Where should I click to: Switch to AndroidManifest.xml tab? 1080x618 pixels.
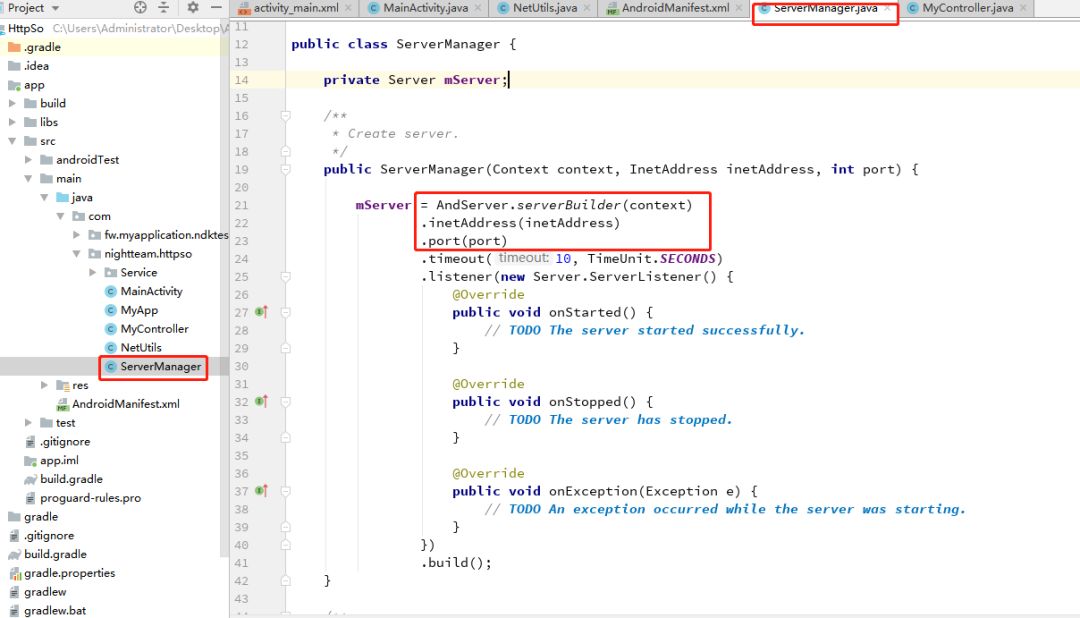pos(674,8)
